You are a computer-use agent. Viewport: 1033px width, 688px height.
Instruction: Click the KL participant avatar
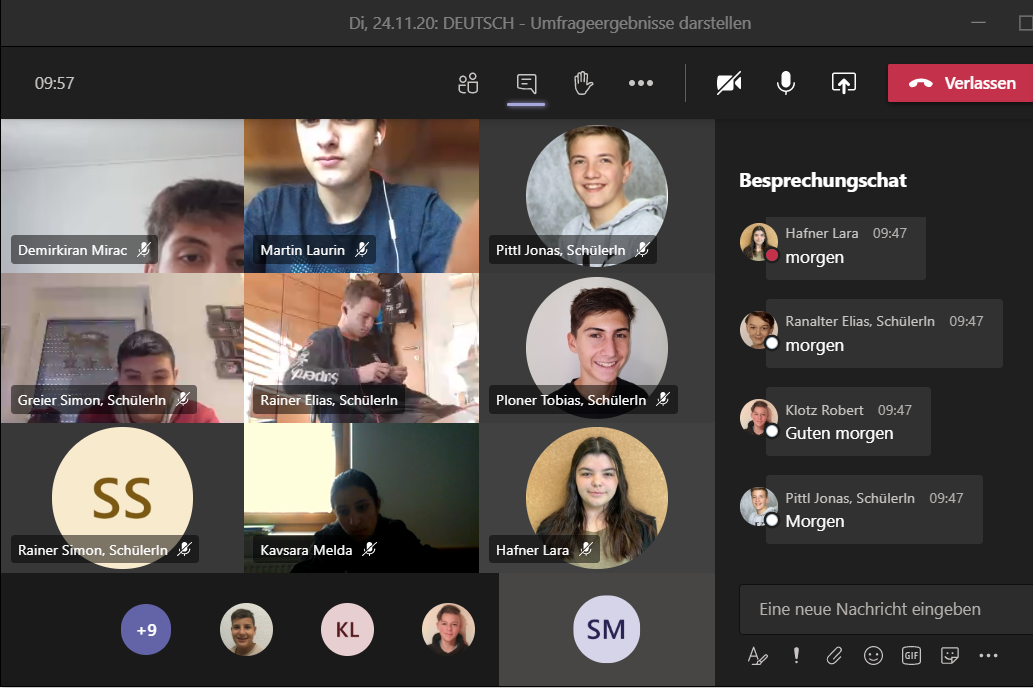coord(347,630)
